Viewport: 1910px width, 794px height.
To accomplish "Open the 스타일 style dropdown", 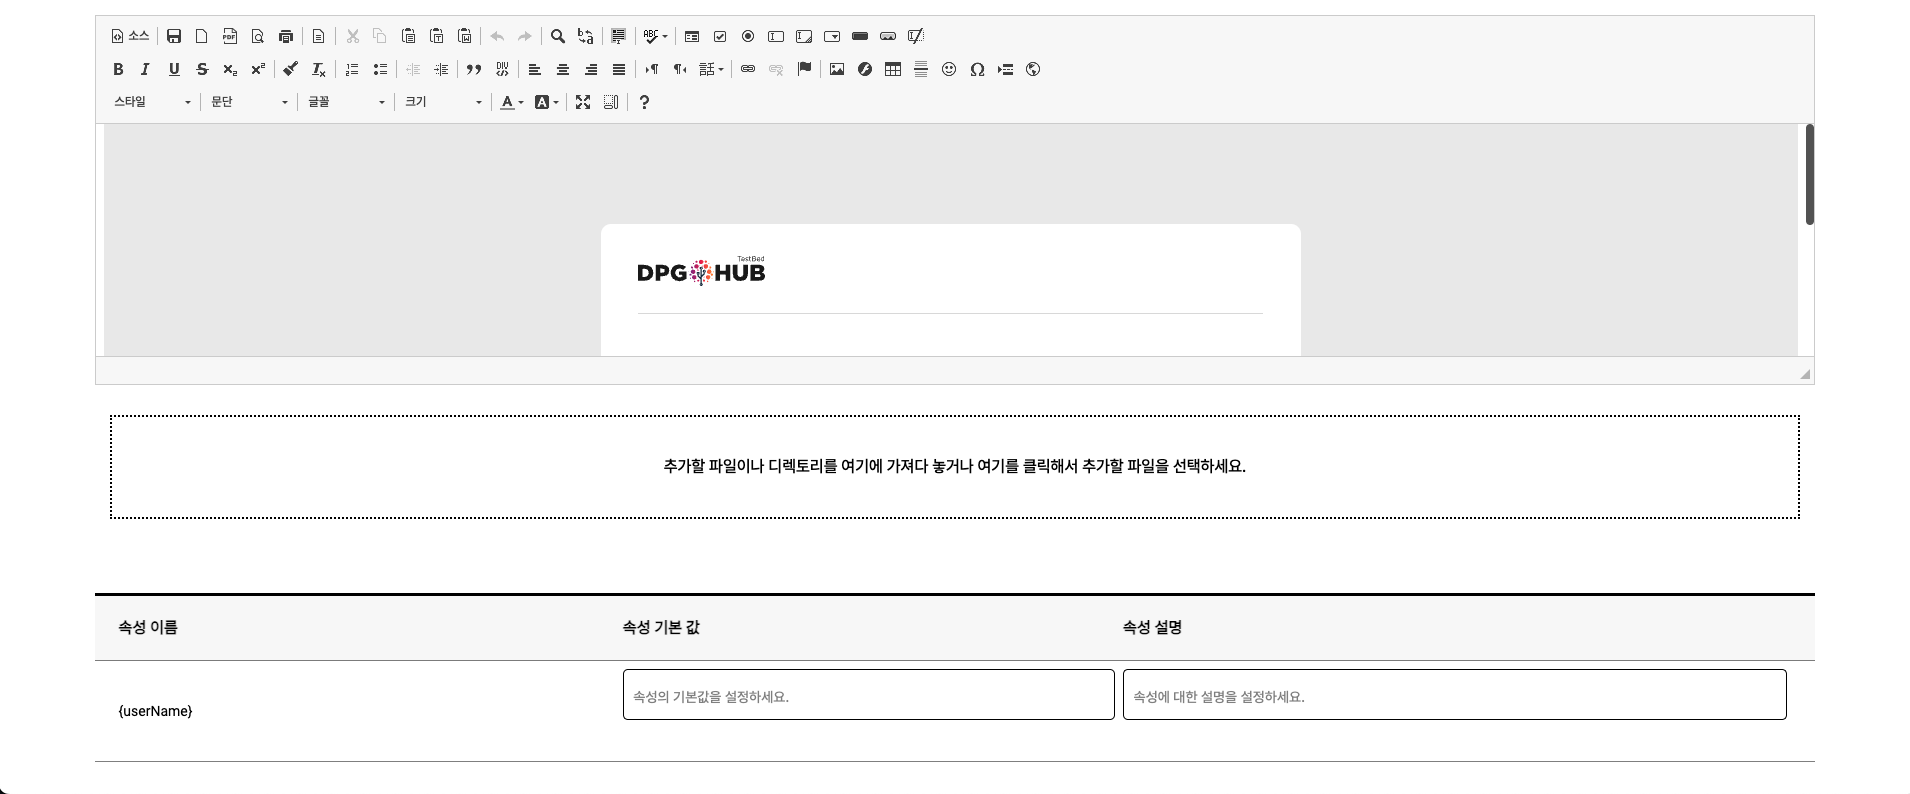I will coord(152,102).
